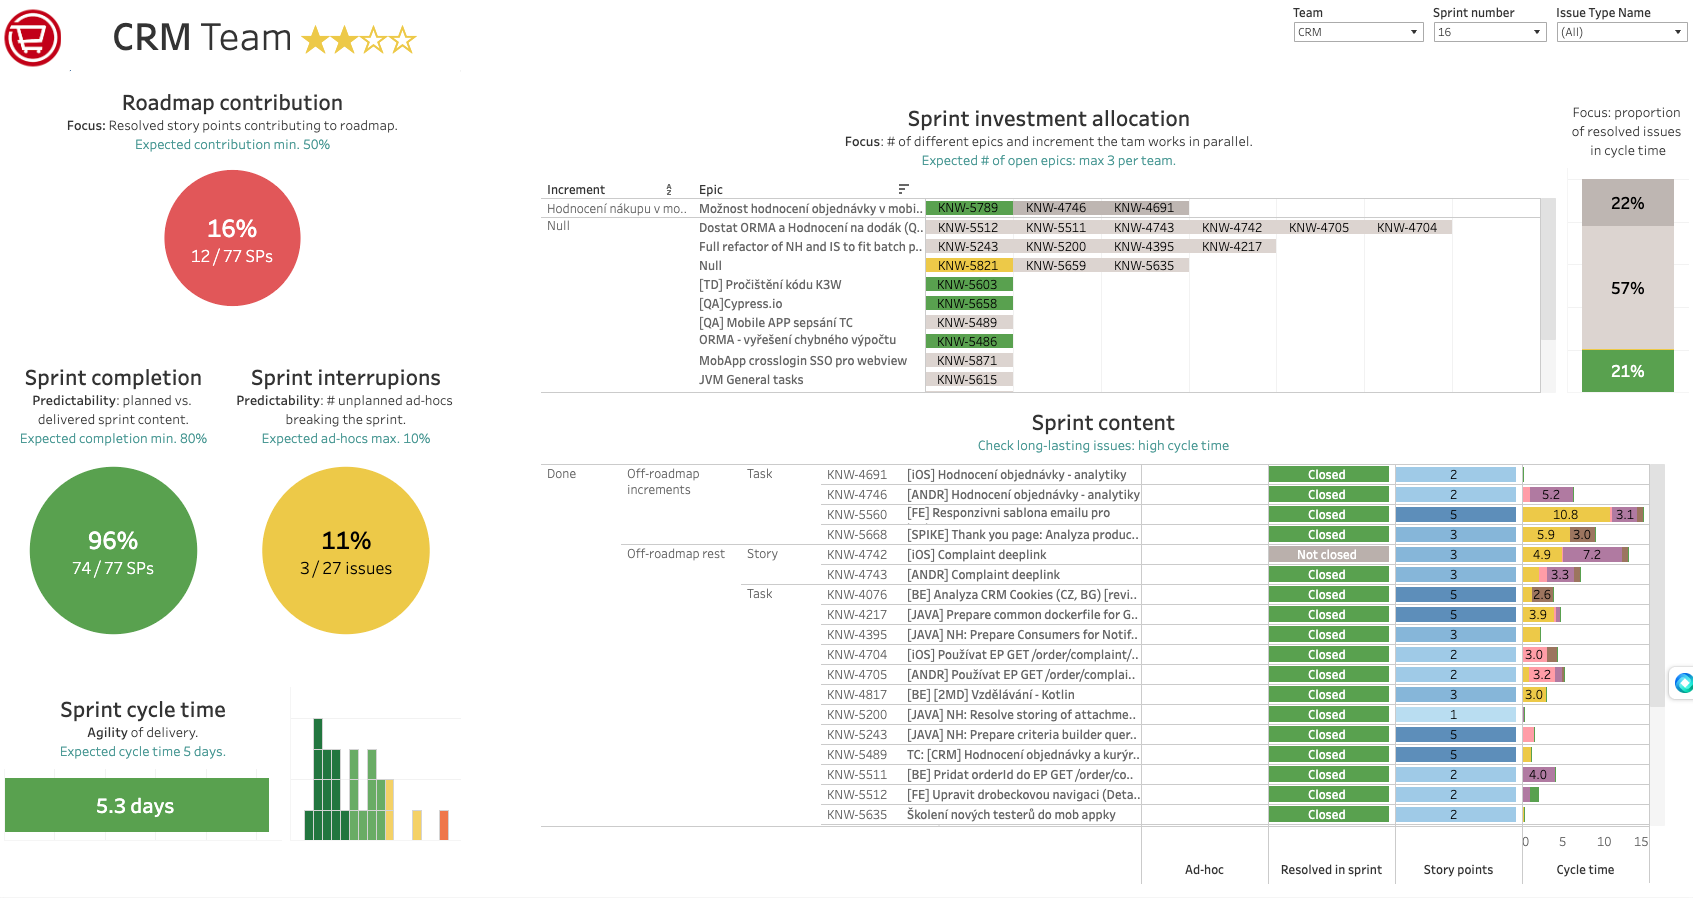
Task: Click 'Off-roadmap rest' group label
Action: [x=676, y=554]
